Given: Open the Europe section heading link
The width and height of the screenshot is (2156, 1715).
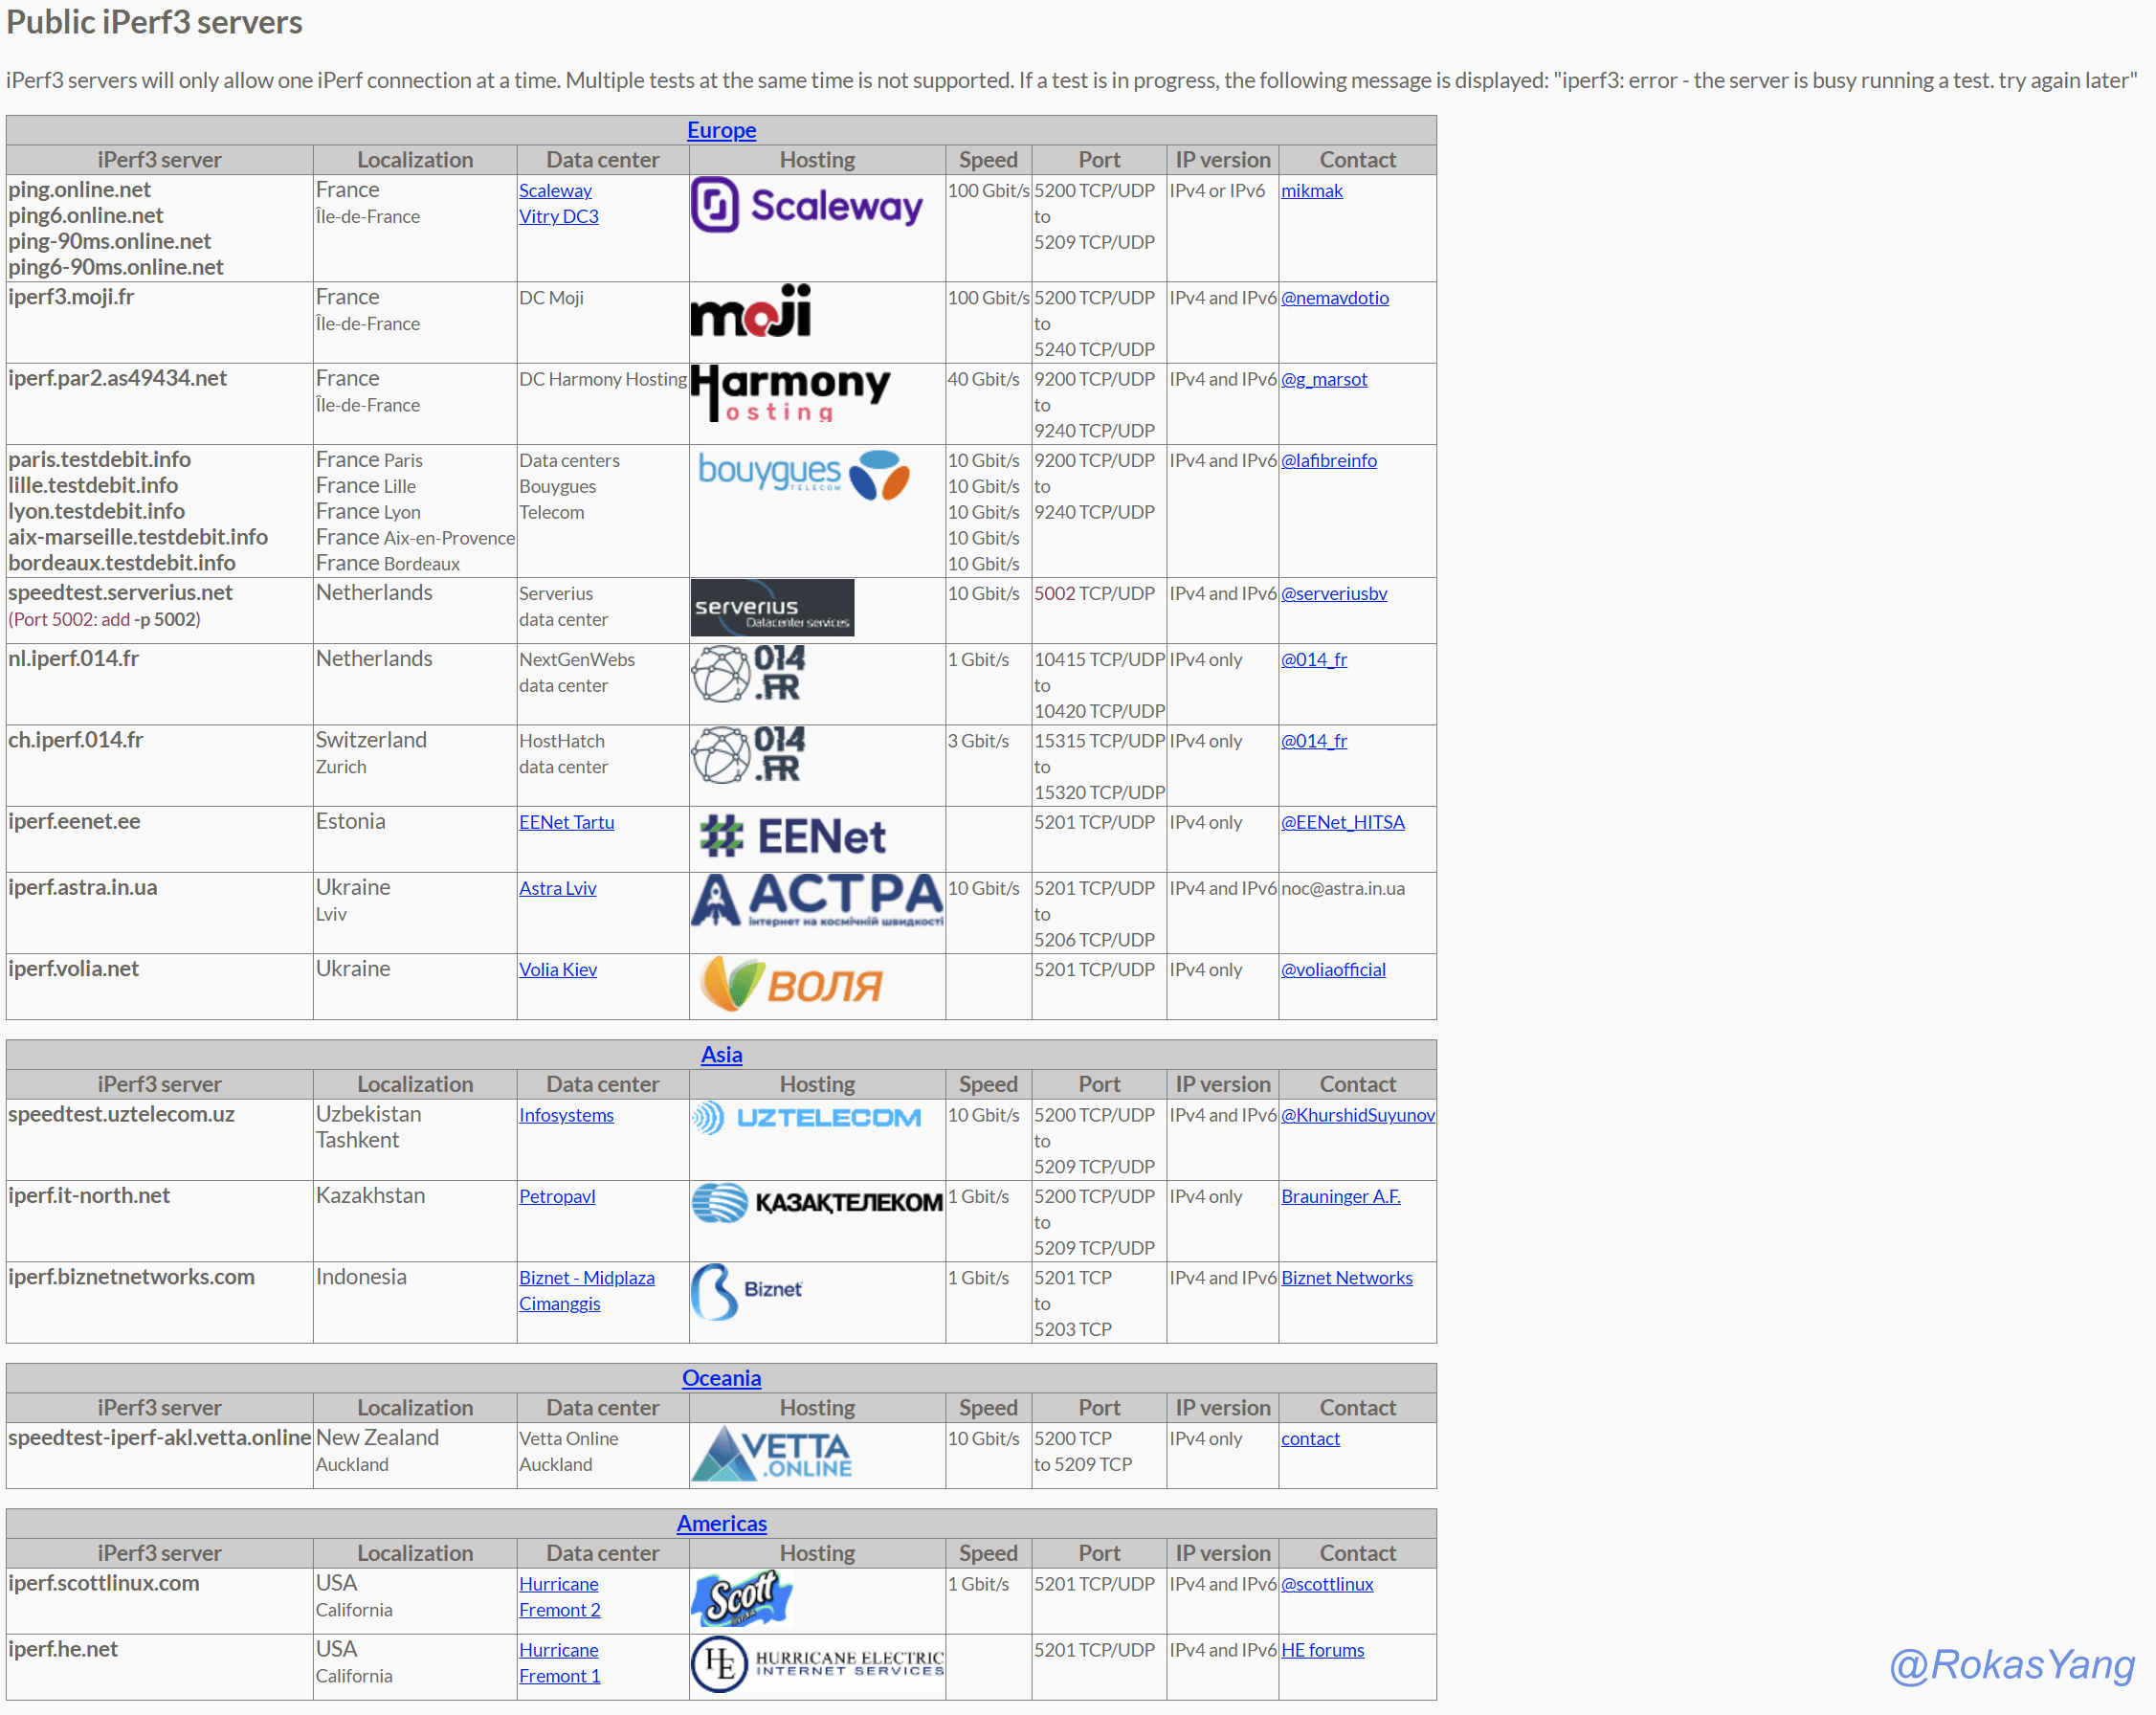Looking at the screenshot, I should (720, 130).
